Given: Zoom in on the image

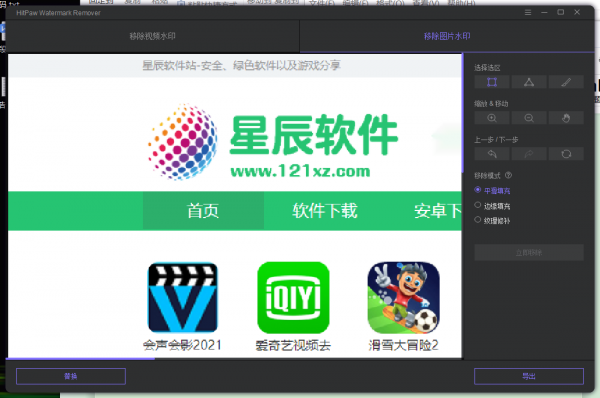Looking at the screenshot, I should pyautogui.click(x=492, y=118).
